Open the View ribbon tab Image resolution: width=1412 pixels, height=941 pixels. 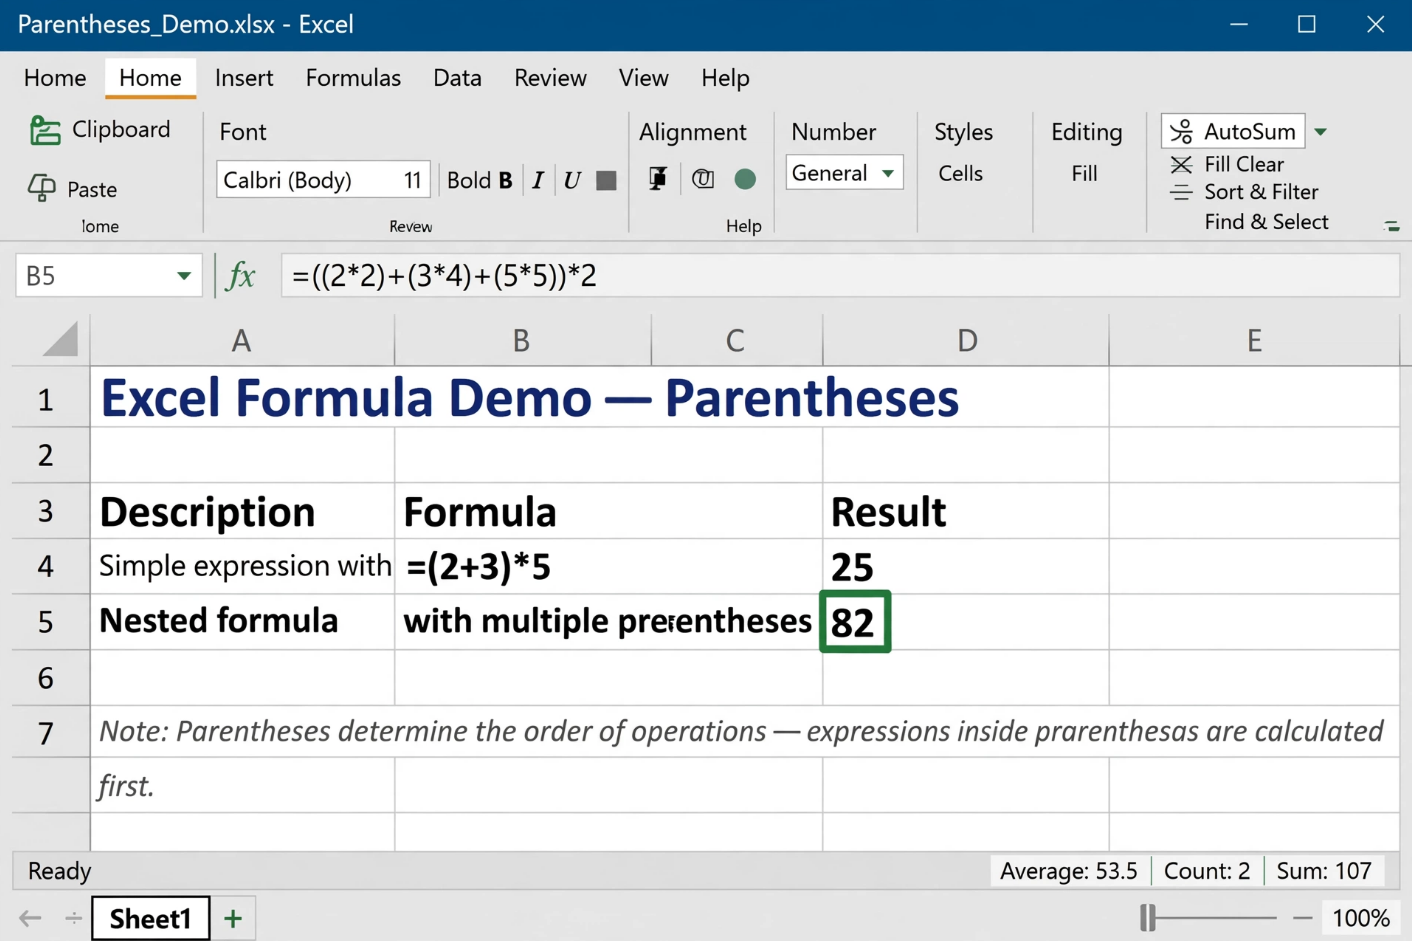643,78
